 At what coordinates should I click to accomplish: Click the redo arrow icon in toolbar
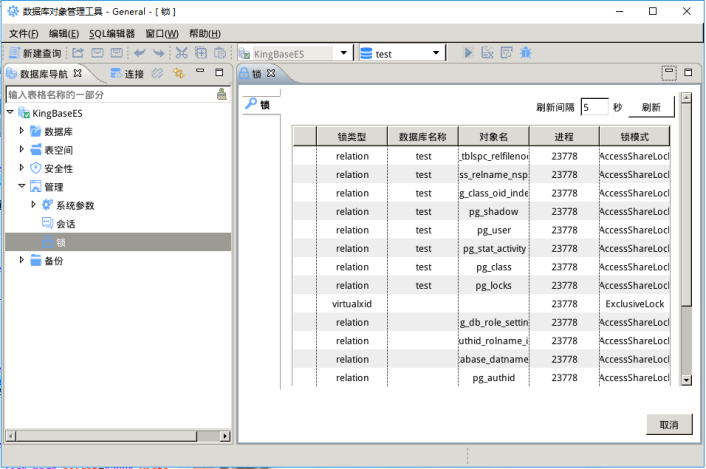point(158,53)
